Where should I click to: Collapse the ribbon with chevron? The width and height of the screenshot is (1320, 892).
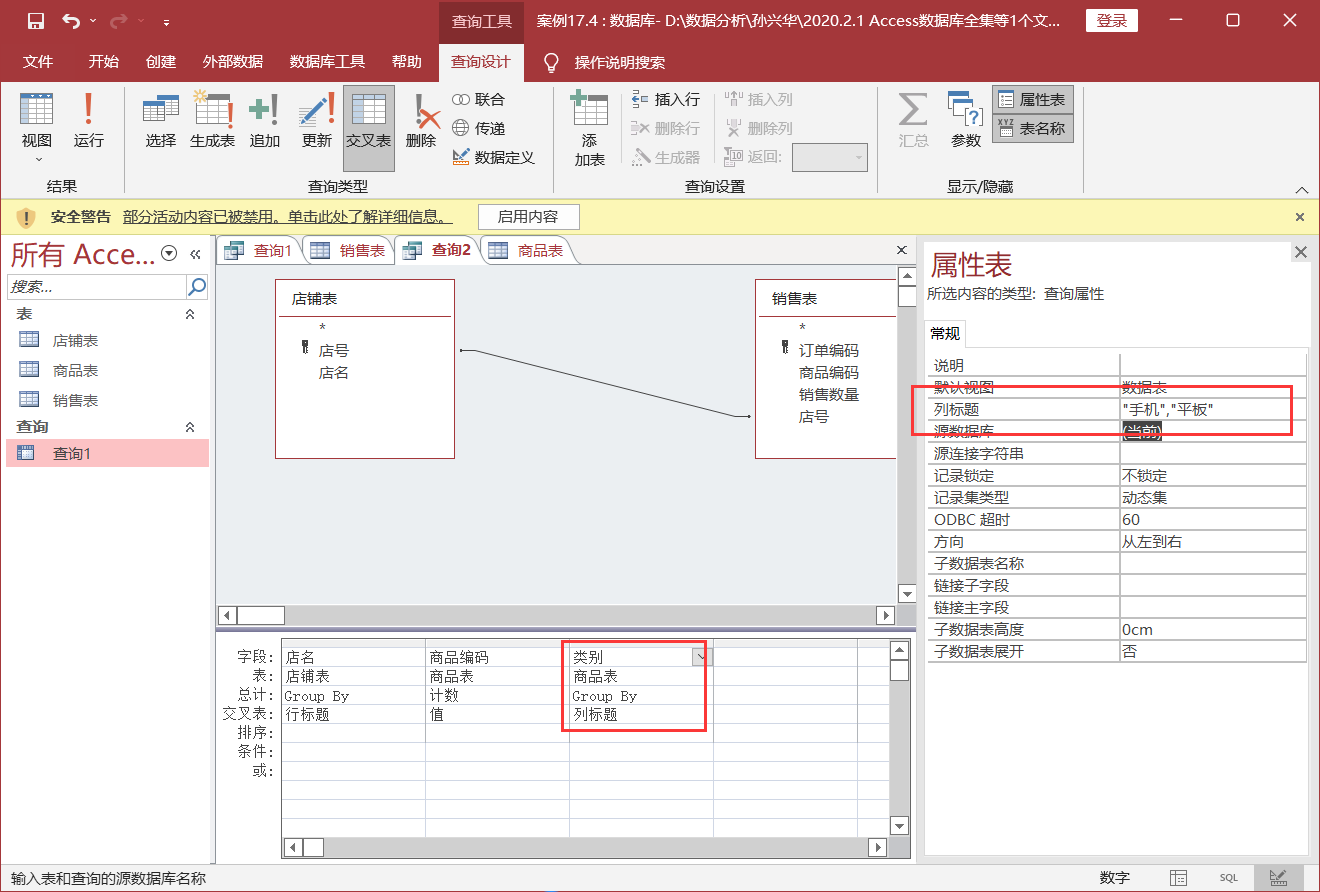tap(1301, 189)
